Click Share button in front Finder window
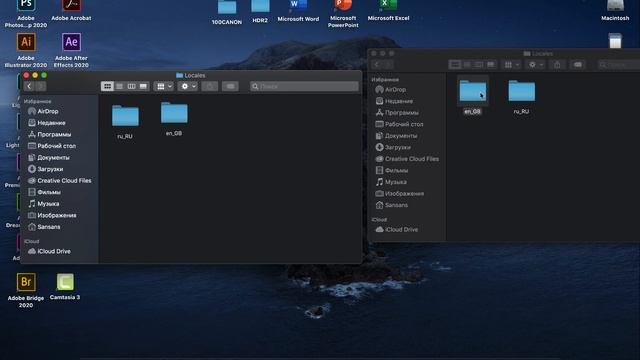 [x=210, y=86]
